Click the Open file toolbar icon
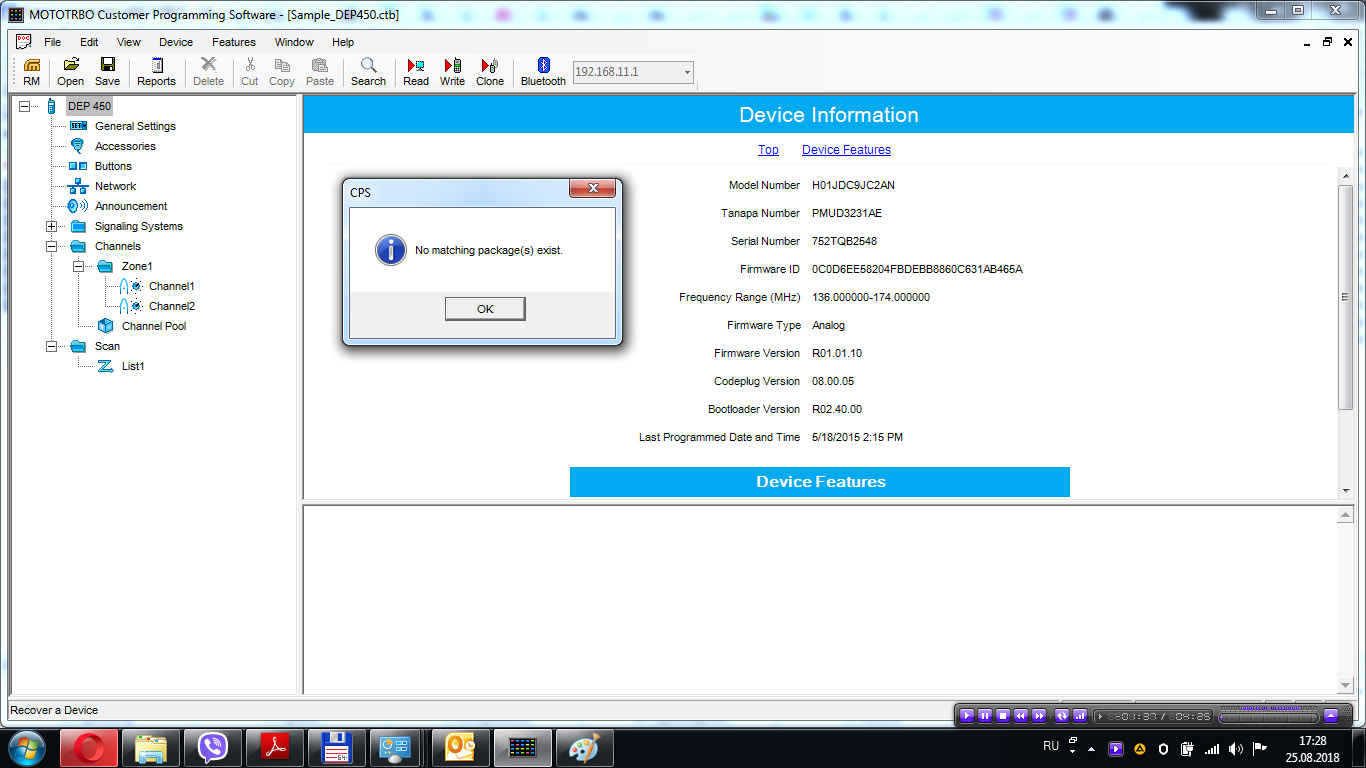 [x=70, y=72]
